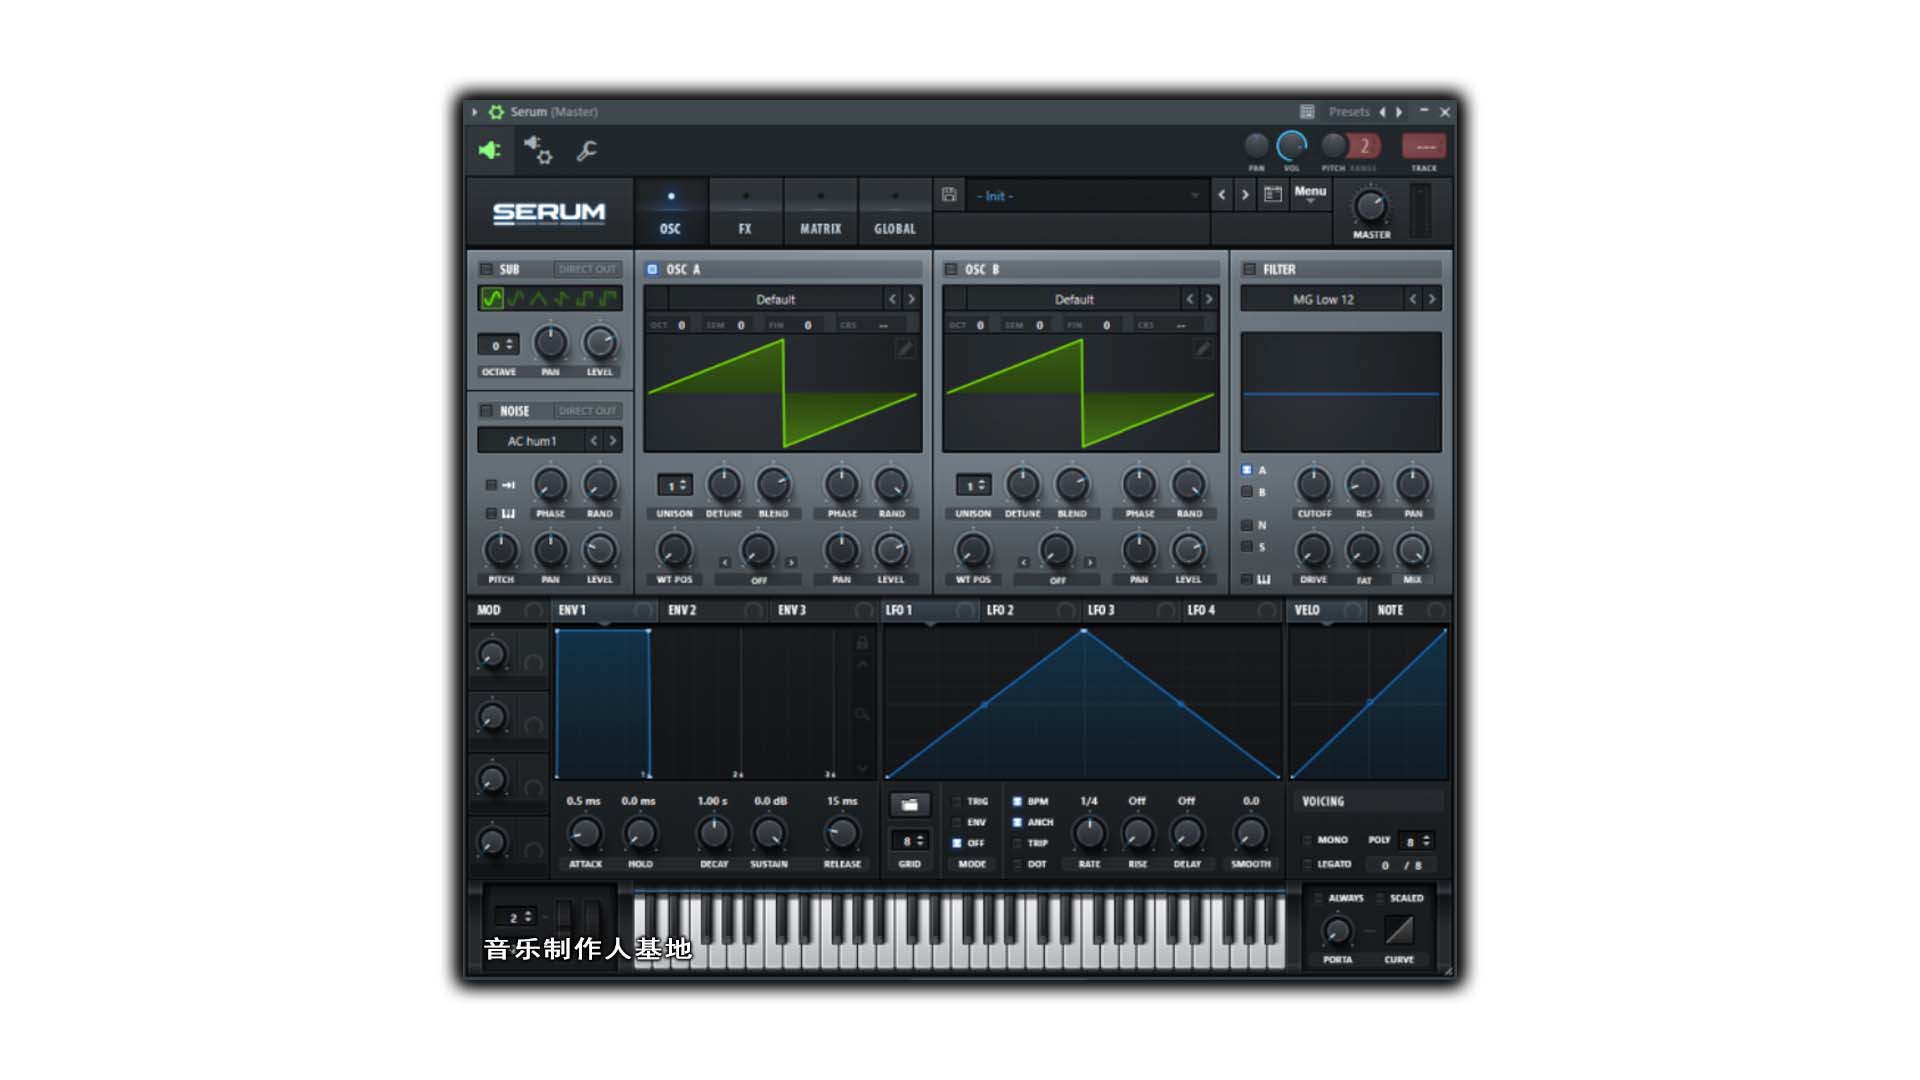Toggle OSC A on/off switch
The width and height of the screenshot is (1920, 1080).
(x=652, y=269)
